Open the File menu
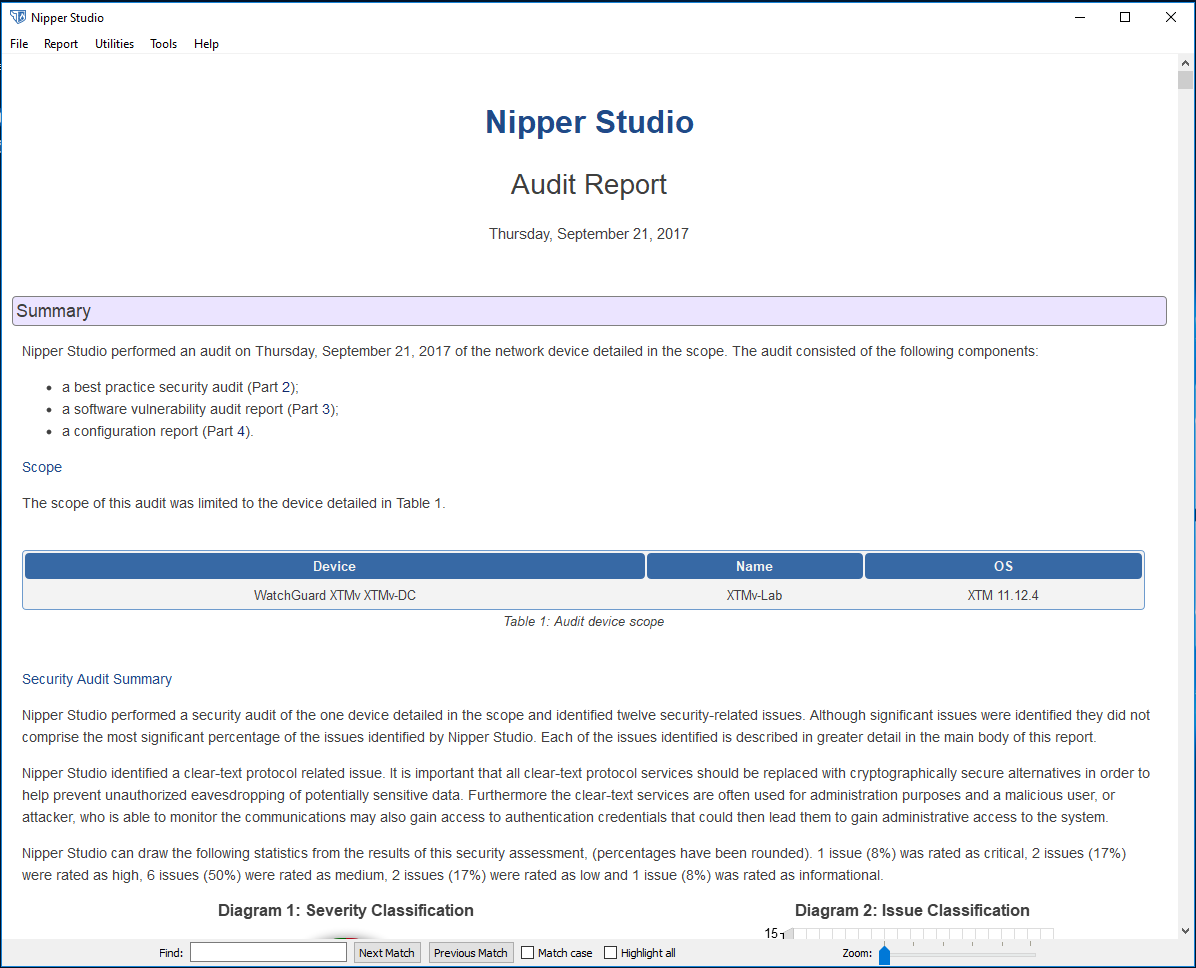 (x=19, y=44)
